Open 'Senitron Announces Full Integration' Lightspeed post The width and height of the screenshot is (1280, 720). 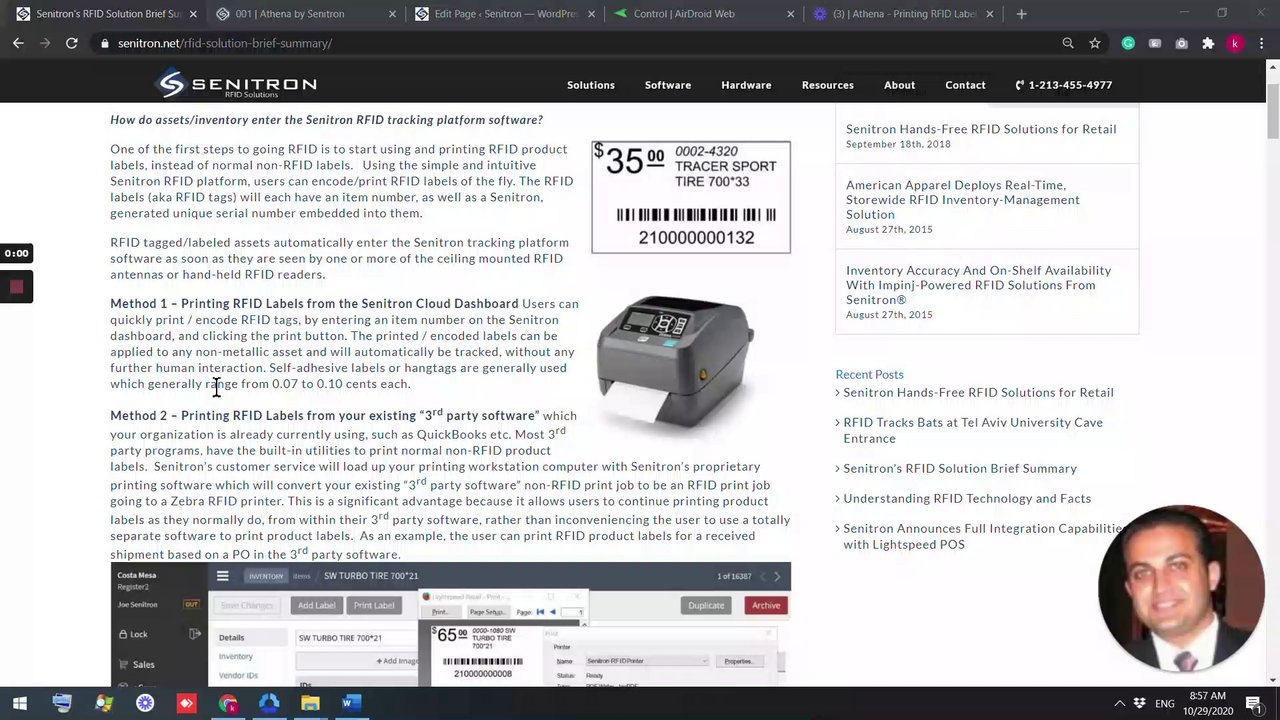985,536
